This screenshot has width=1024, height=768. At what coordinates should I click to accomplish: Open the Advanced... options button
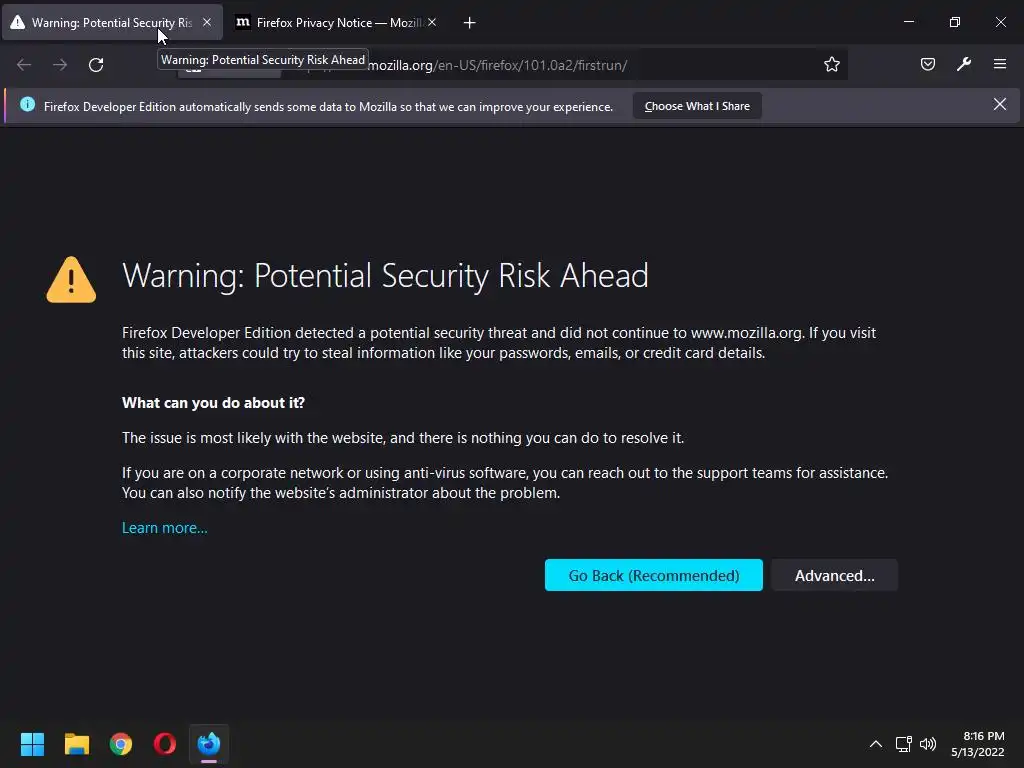coord(835,575)
